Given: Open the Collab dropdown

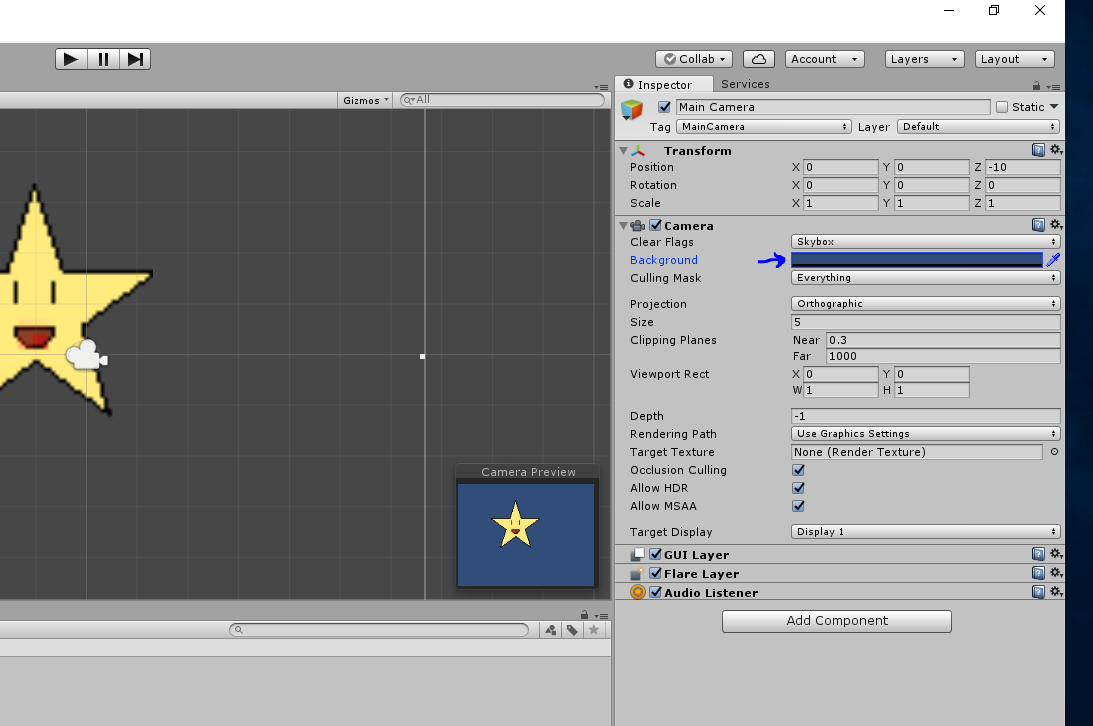Looking at the screenshot, I should coord(694,59).
